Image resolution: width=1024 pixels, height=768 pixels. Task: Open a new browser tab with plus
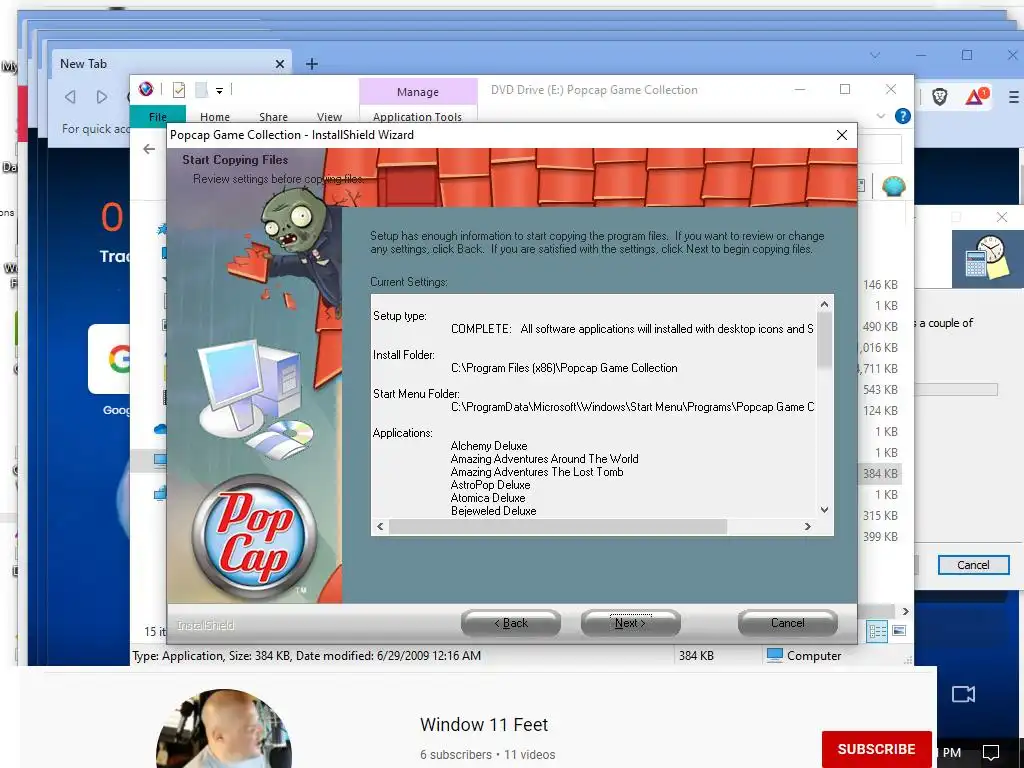click(312, 64)
